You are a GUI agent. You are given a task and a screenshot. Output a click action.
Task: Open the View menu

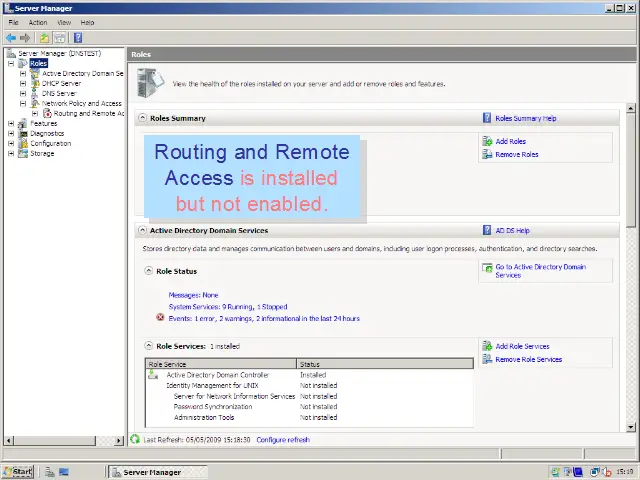64,22
